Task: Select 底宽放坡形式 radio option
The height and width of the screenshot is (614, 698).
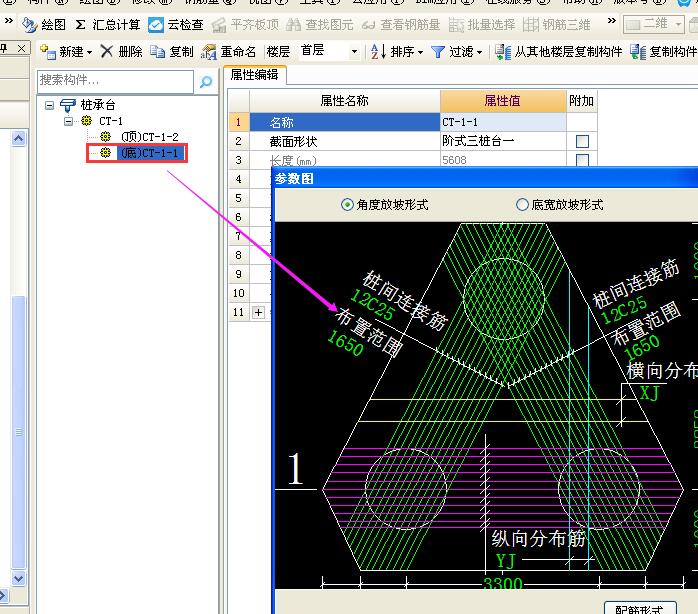Action: click(x=522, y=205)
